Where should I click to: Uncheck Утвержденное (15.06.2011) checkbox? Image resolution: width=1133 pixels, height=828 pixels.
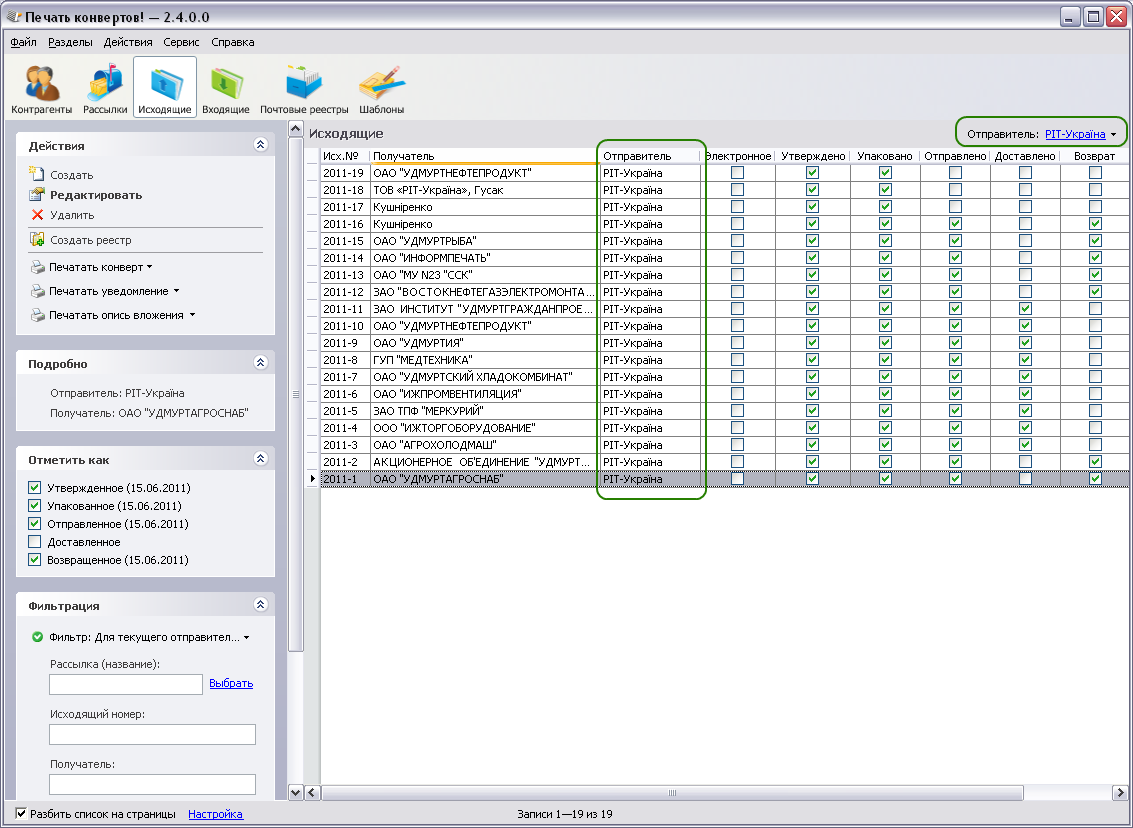tap(35, 488)
